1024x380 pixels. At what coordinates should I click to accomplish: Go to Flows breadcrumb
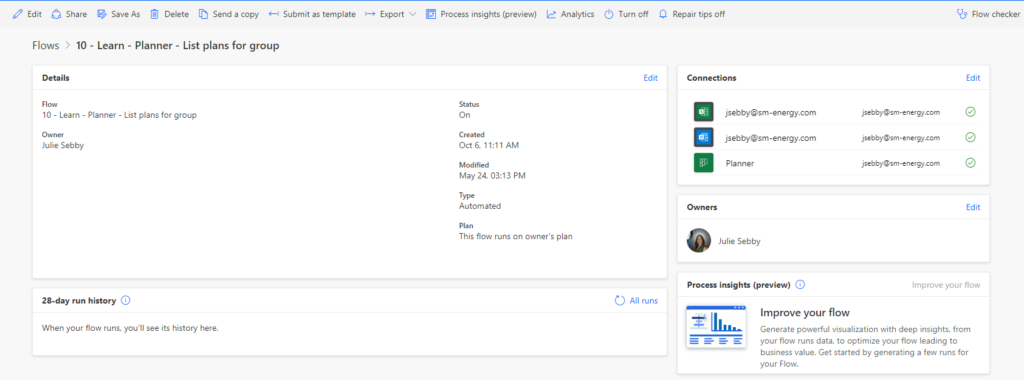click(44, 46)
